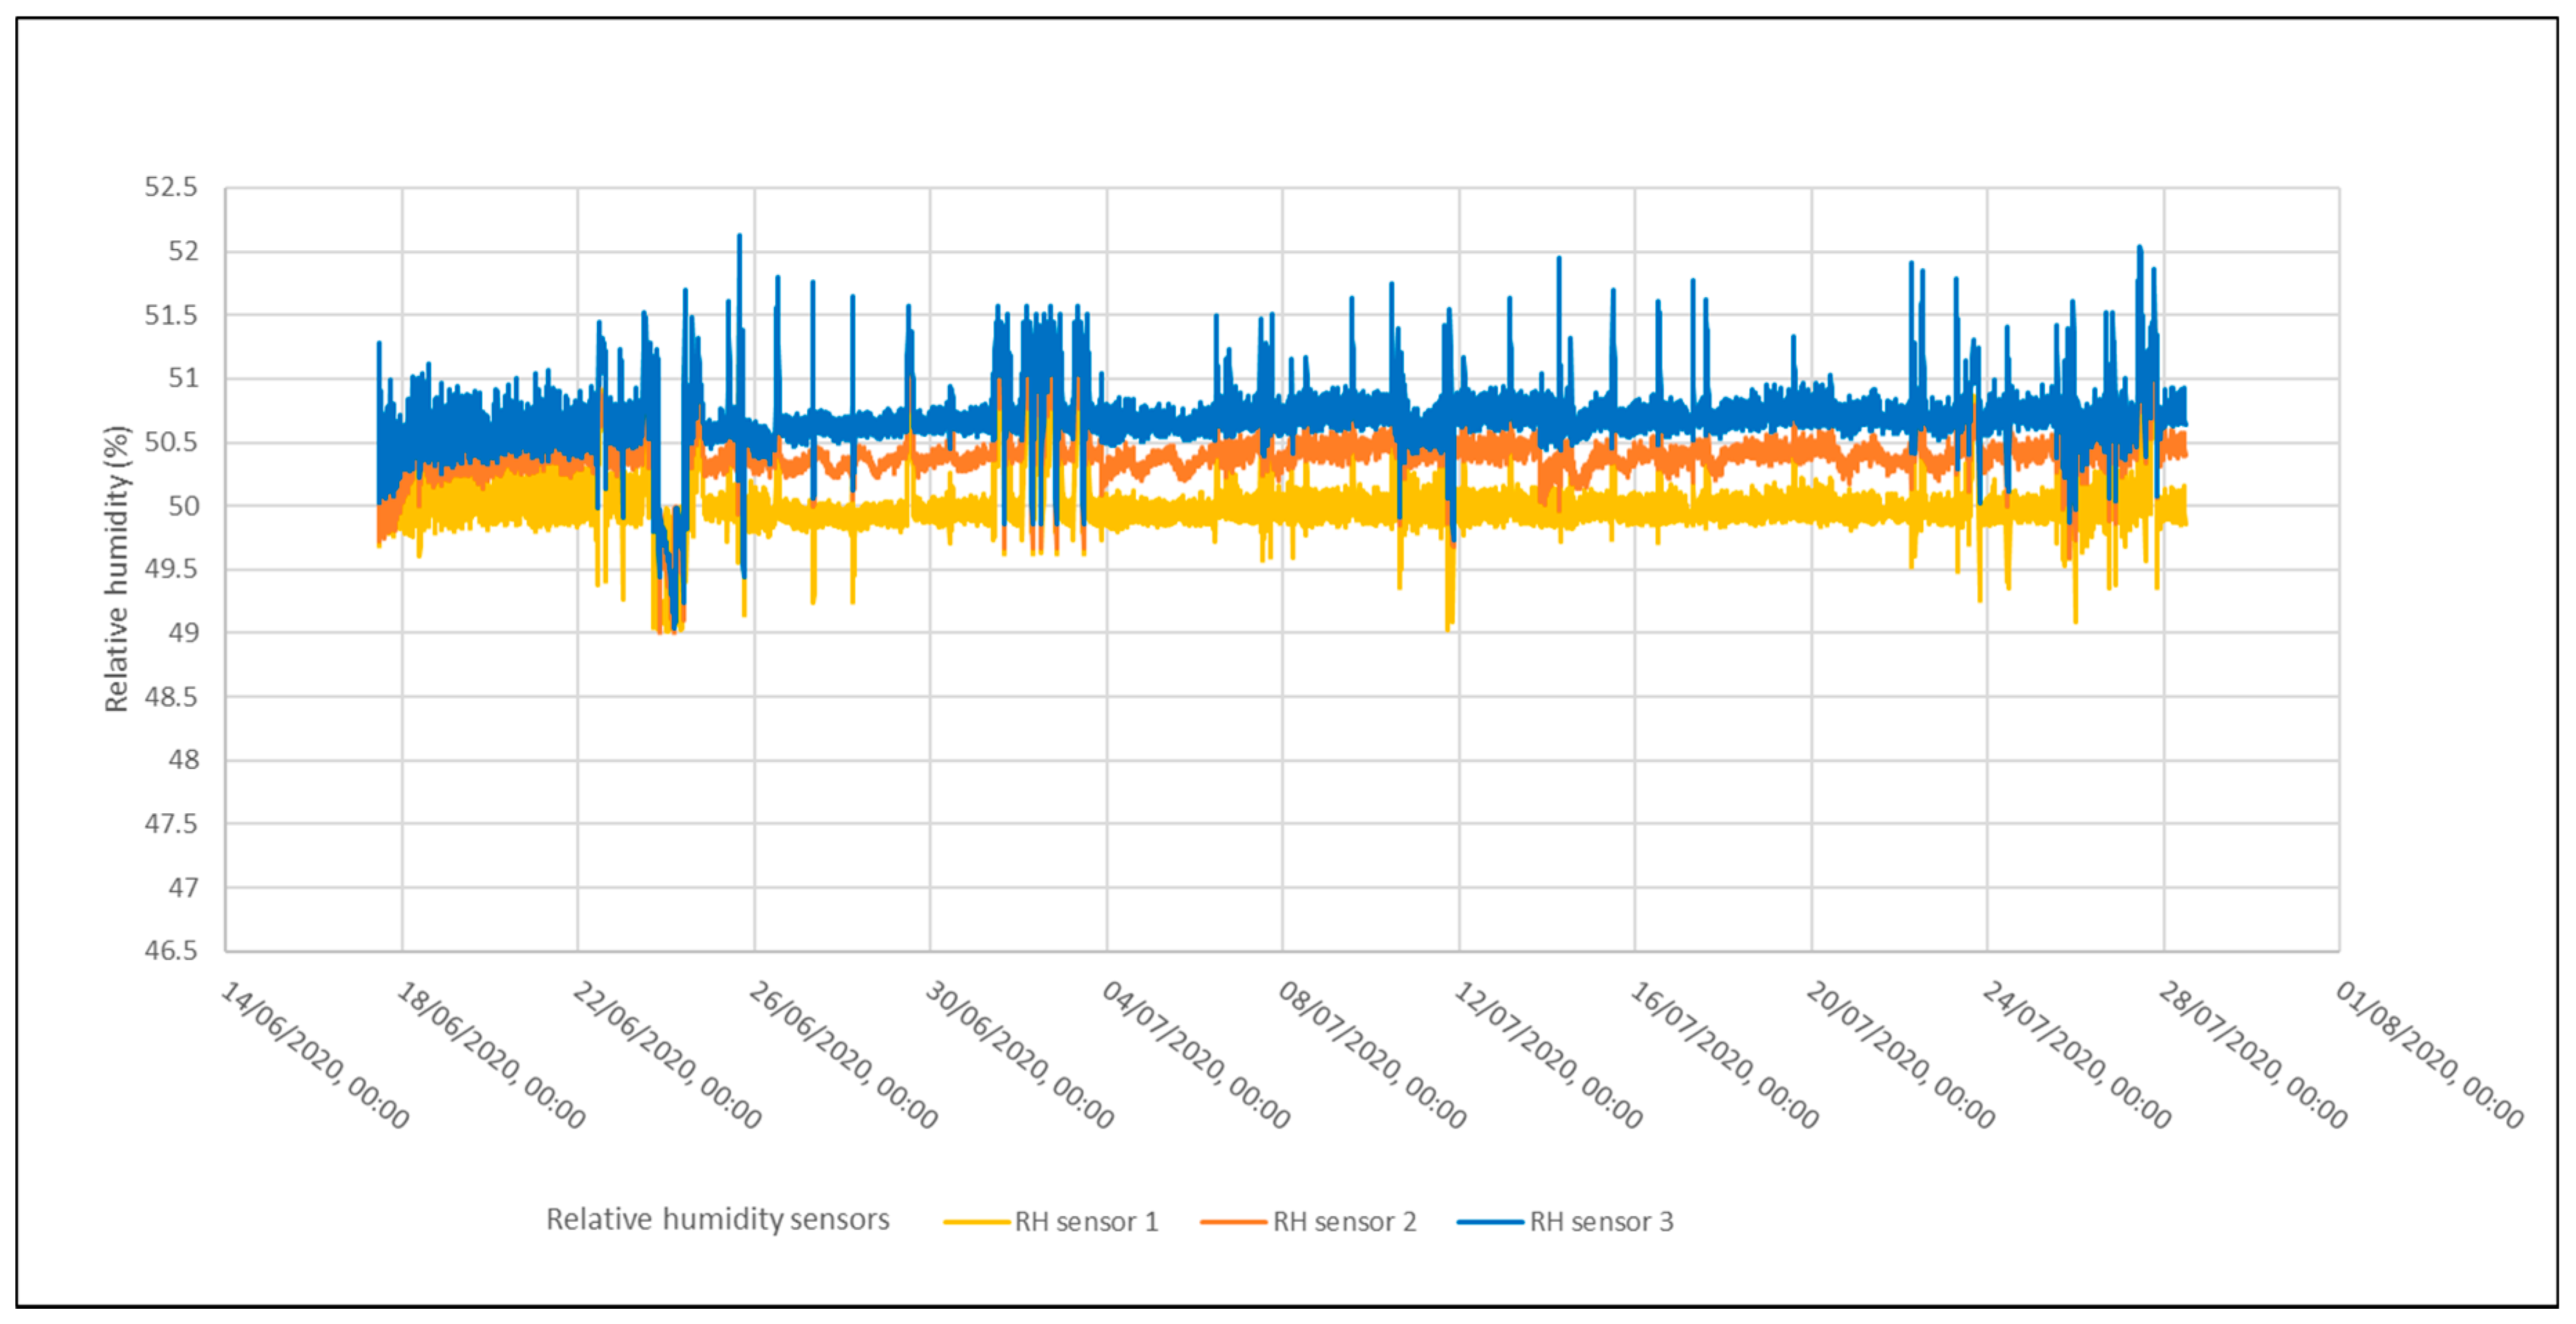Click the 01/08/2020, 00:00 date label

(2429, 1056)
